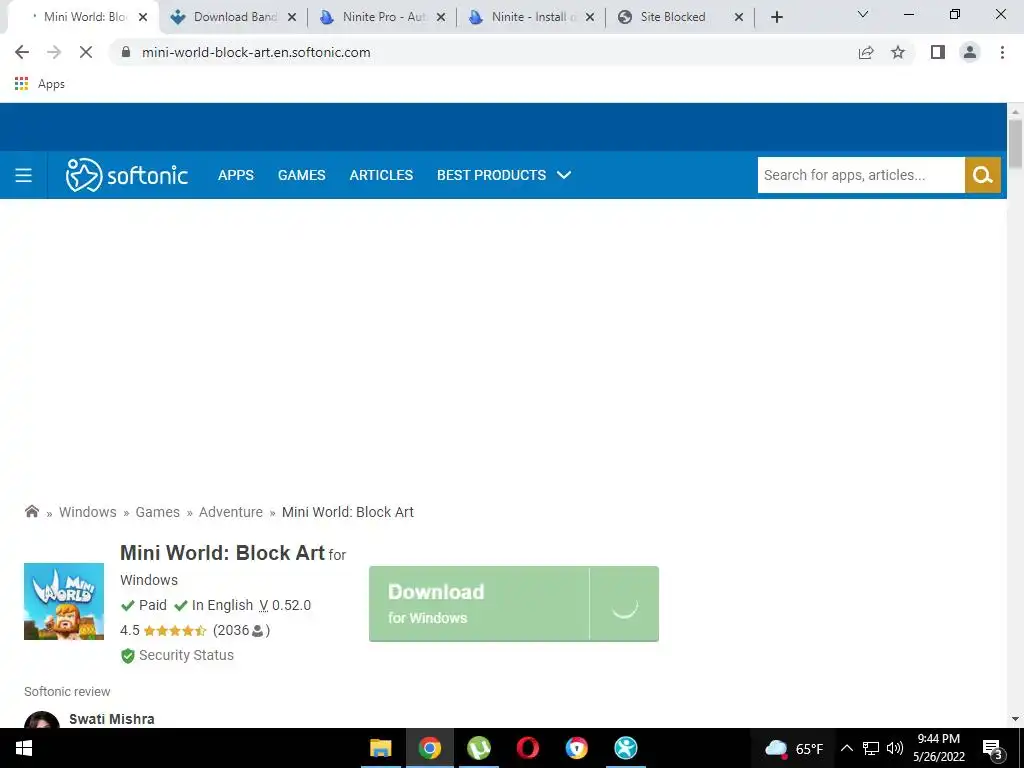Viewport: 1024px width, 768px height.
Task: Open the GAMES menu item
Action: (x=302, y=175)
